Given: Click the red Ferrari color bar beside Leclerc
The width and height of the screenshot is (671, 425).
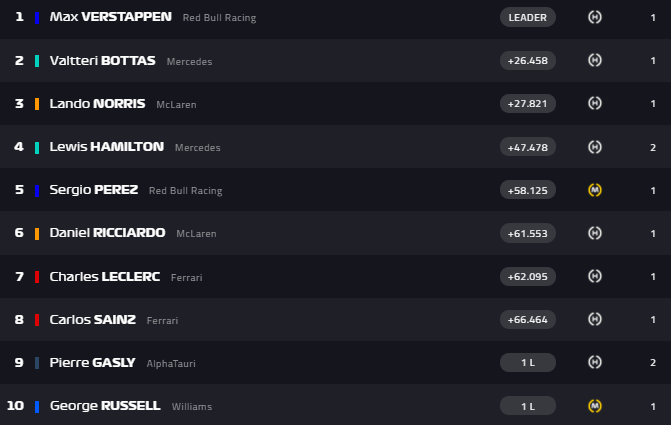Looking at the screenshot, I should click(37, 277).
